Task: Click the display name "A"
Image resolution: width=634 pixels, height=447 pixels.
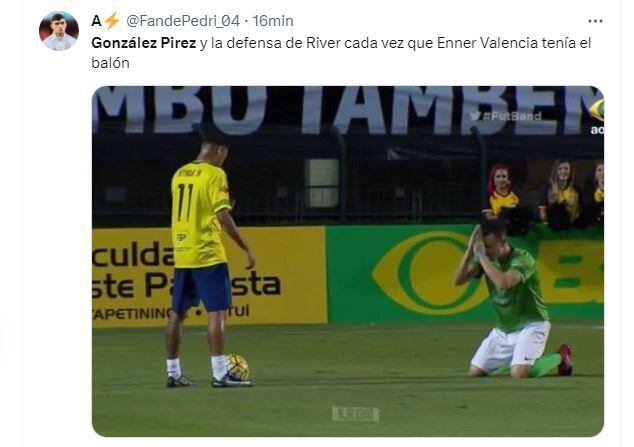Action: pos(96,21)
